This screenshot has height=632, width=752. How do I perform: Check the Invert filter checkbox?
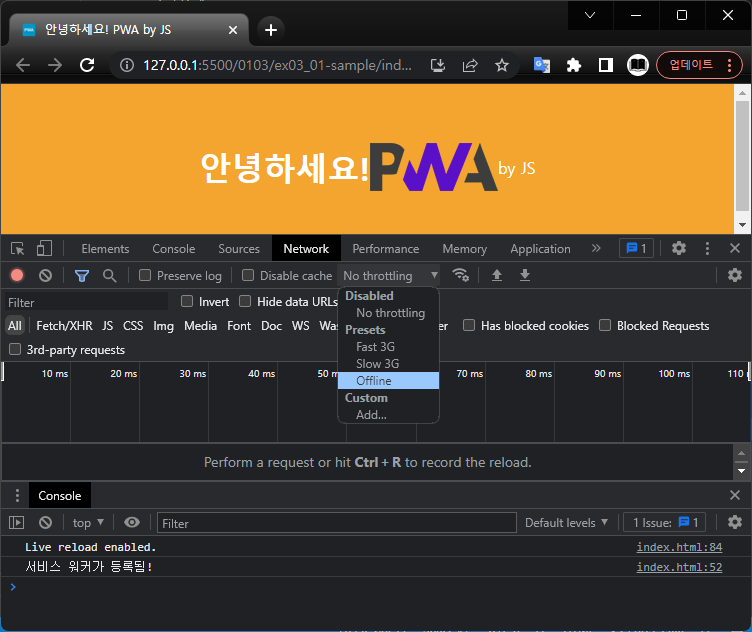(187, 301)
